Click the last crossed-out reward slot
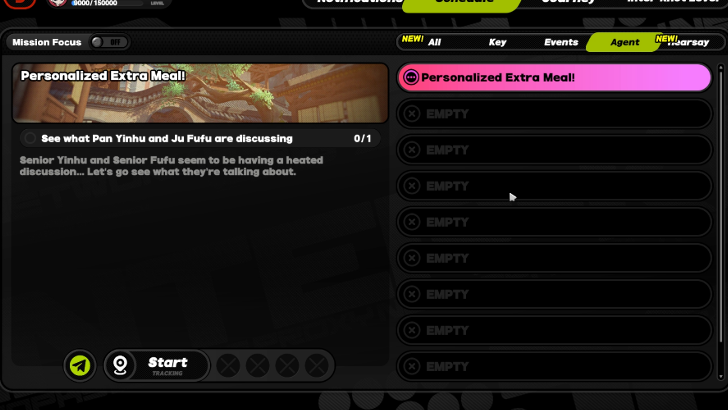 point(317,366)
